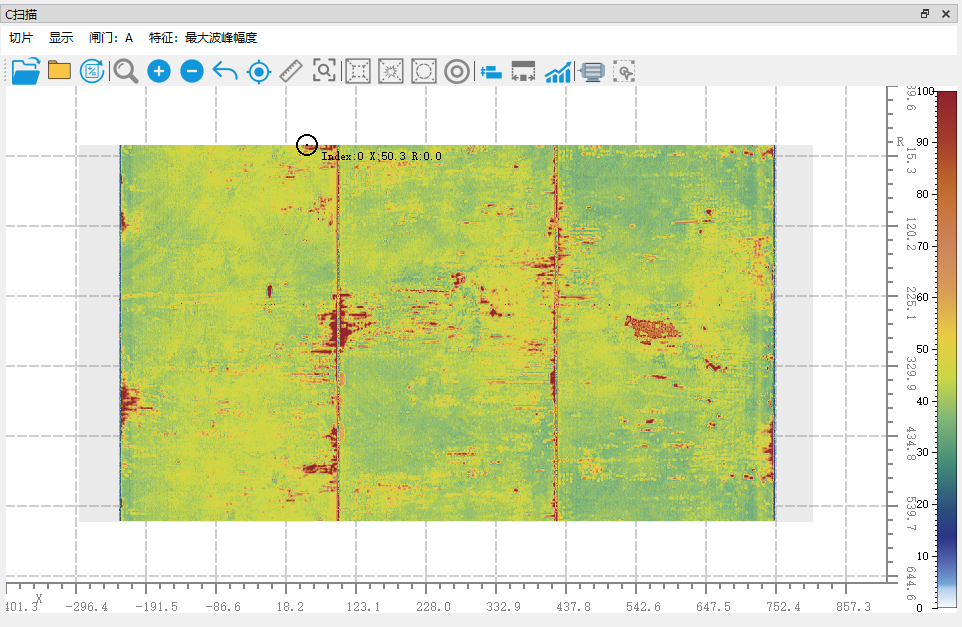Float the C扫描 panel window
The height and width of the screenshot is (627, 962).
coord(925,13)
